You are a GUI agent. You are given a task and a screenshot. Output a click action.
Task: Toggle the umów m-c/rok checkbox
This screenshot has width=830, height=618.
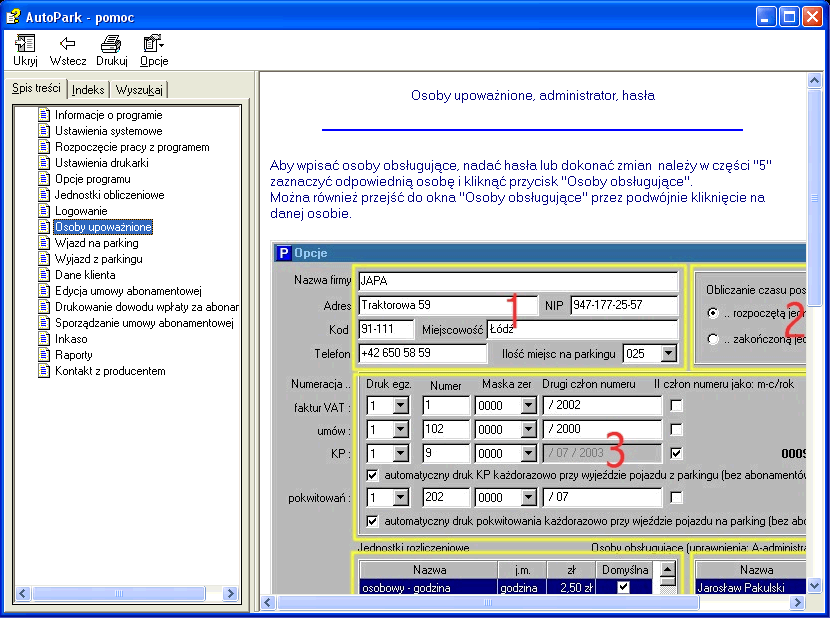coord(676,429)
